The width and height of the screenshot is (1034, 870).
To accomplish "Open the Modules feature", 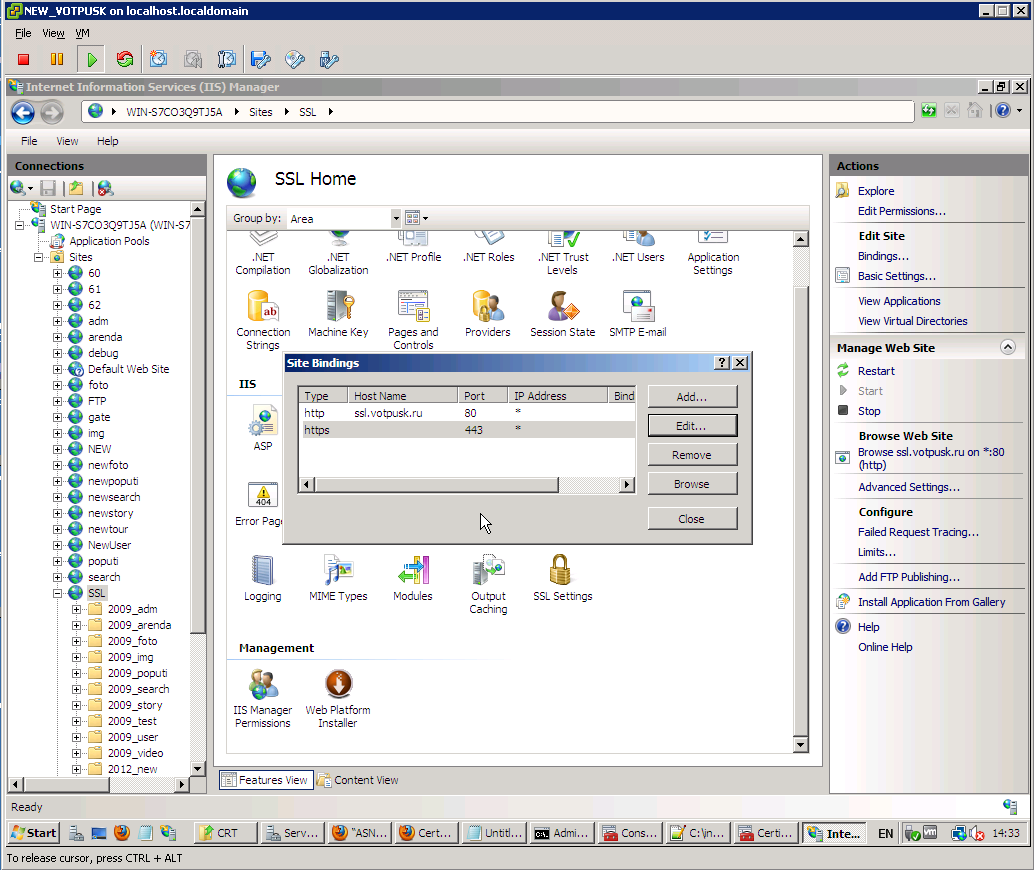I will click(413, 578).
